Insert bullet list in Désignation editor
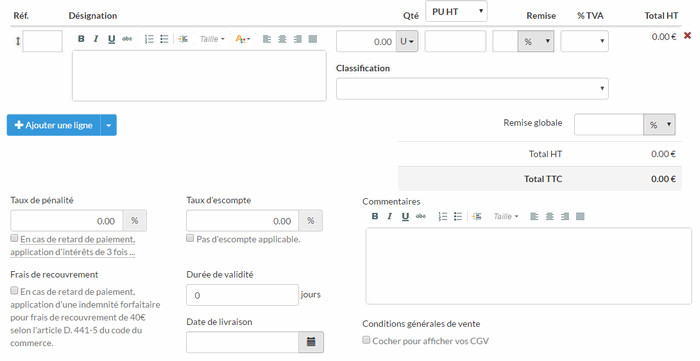Viewport: 700px width, 361px height. (164, 39)
